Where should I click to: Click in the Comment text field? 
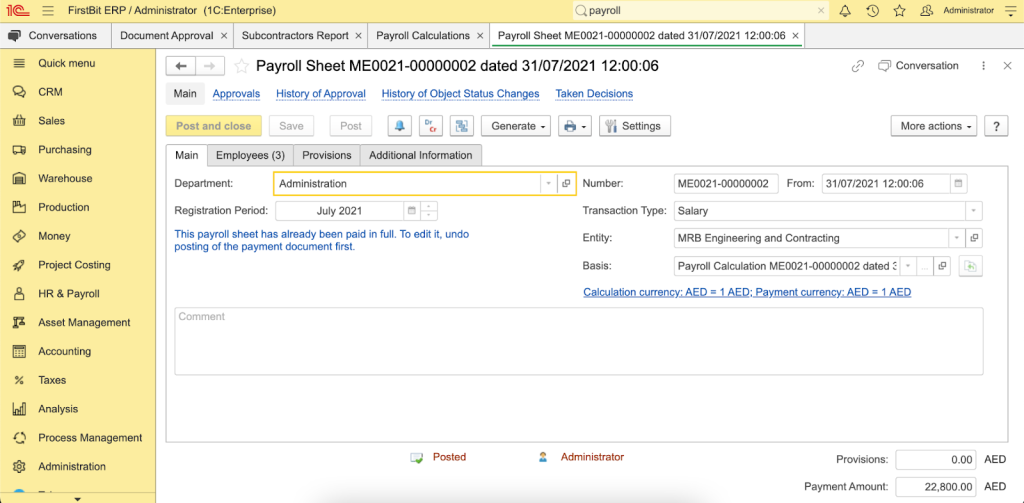578,340
